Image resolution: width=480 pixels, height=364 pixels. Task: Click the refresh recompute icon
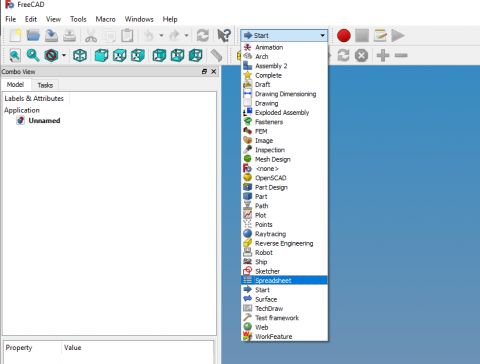point(203,35)
